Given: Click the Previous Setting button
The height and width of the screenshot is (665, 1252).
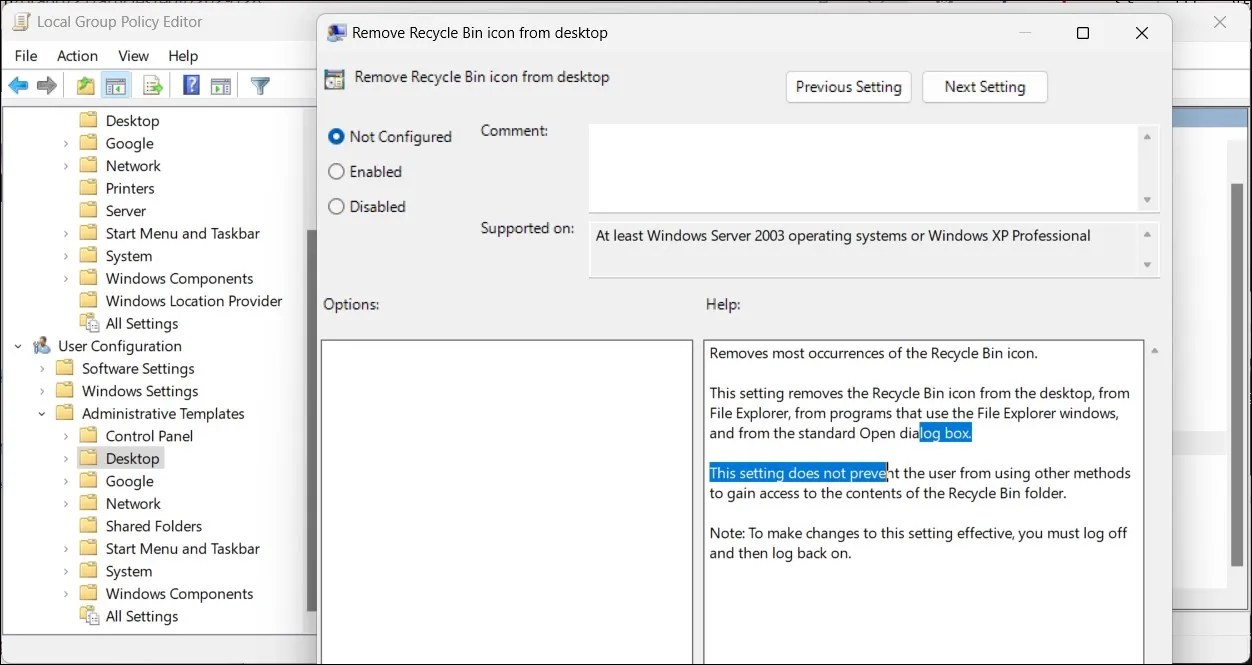Looking at the screenshot, I should point(848,87).
